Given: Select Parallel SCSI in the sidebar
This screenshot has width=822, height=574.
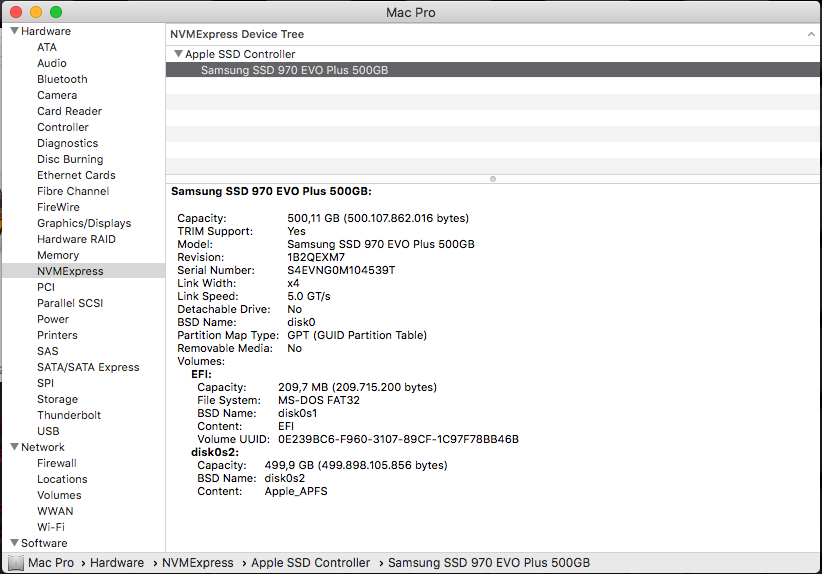Looking at the screenshot, I should pyautogui.click(x=70, y=303).
